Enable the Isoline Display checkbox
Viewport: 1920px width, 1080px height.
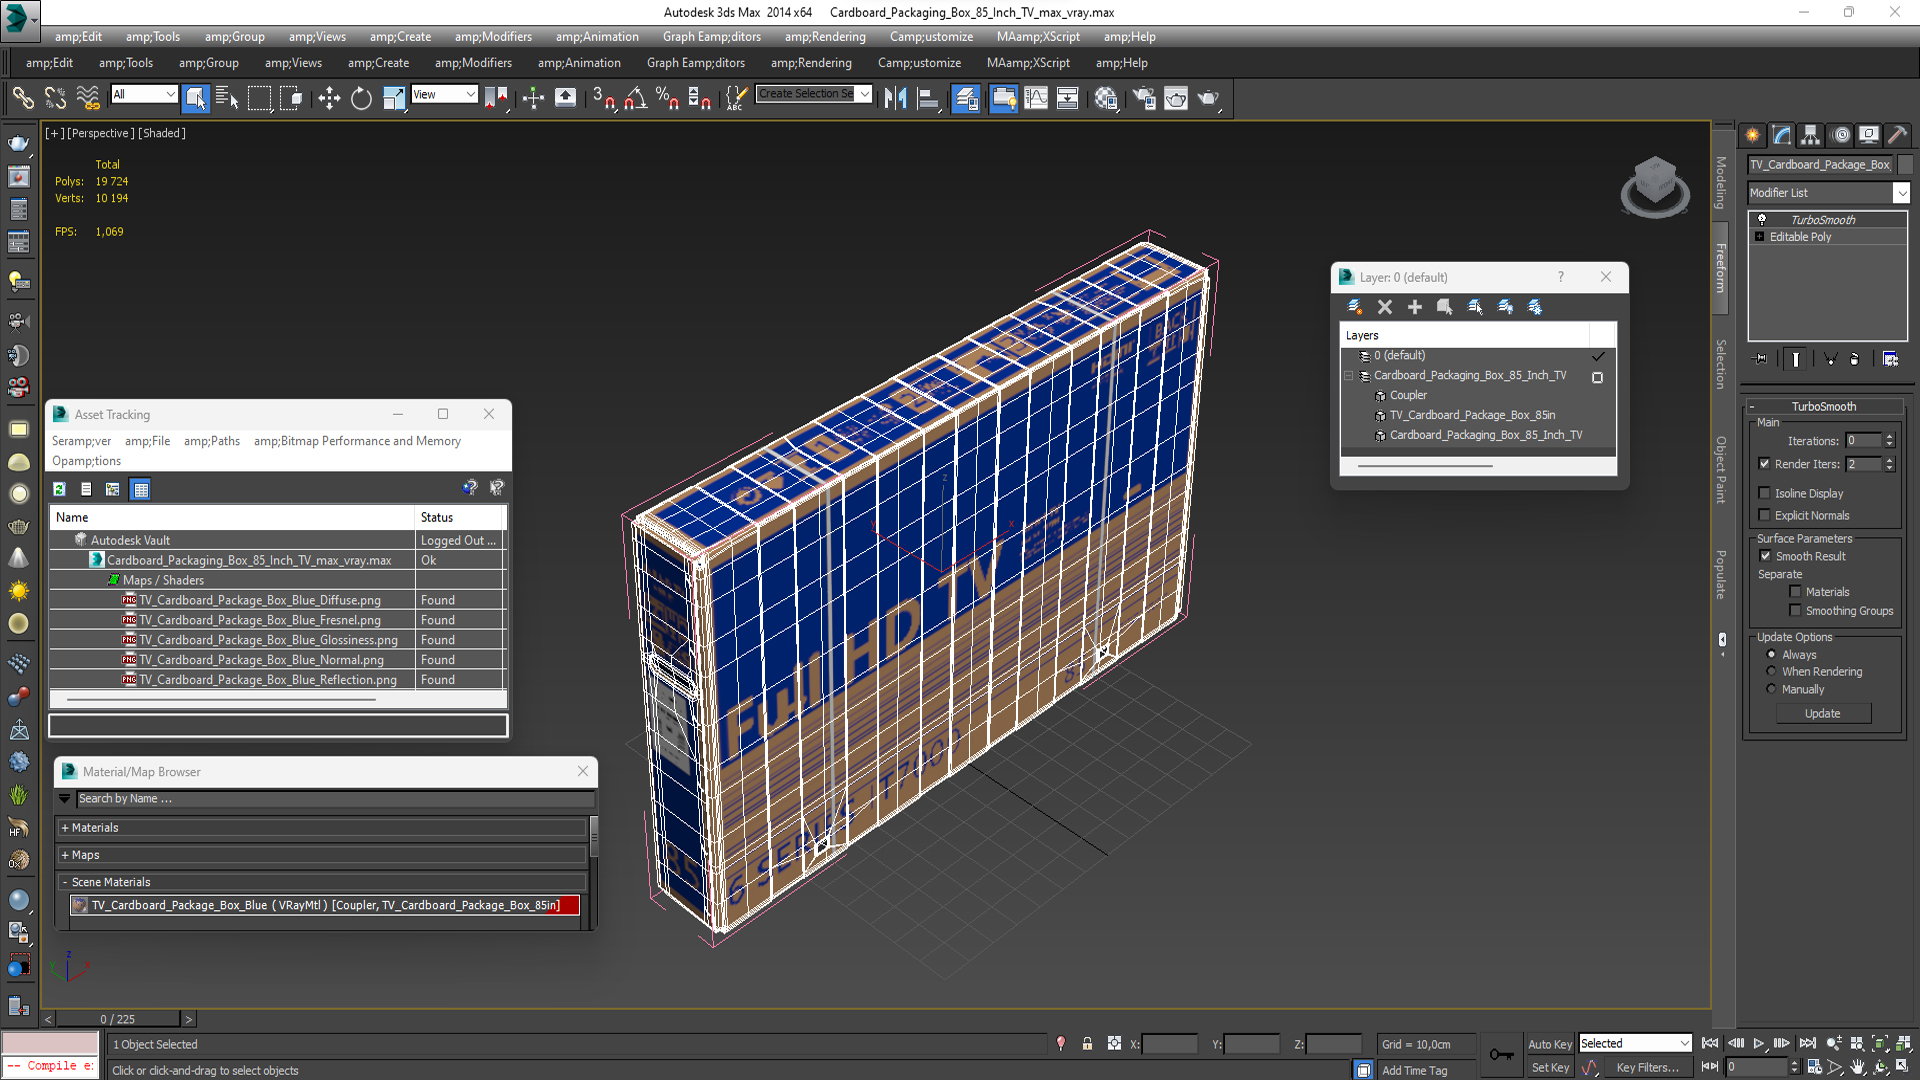[1765, 493]
